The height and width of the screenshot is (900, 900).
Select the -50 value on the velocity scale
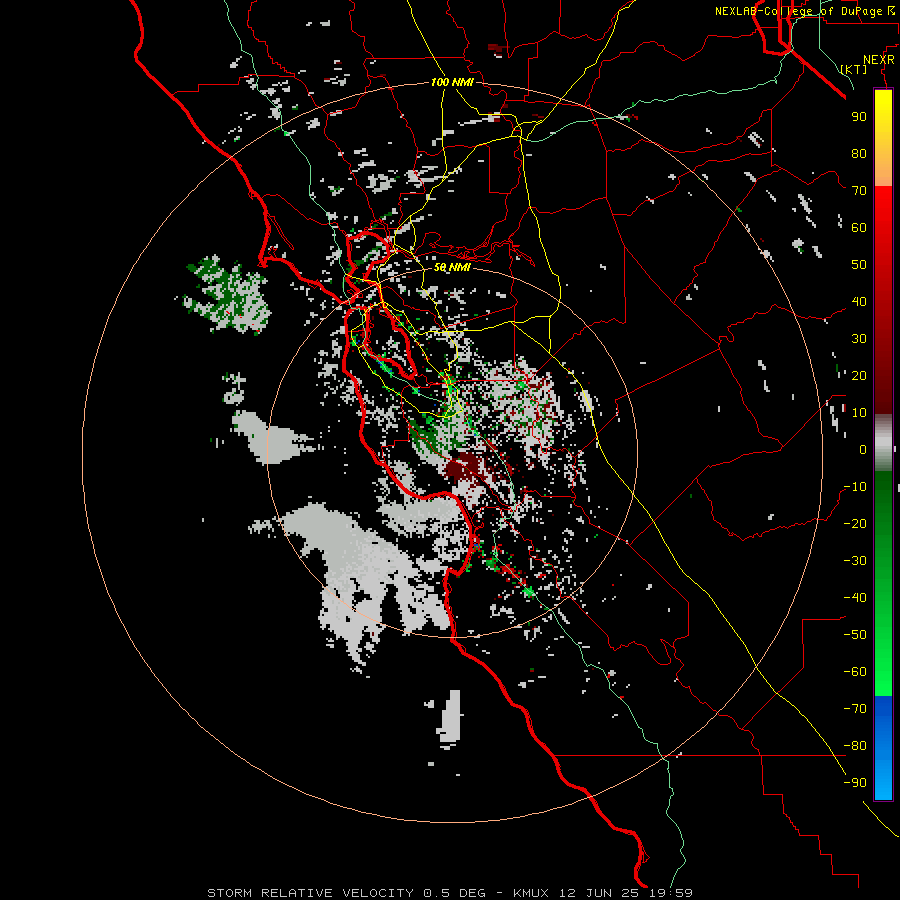coord(855,635)
